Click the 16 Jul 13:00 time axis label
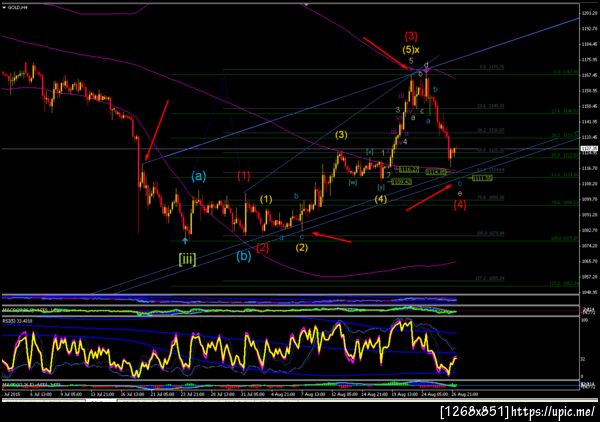This screenshot has height=422, width=600. point(132,394)
